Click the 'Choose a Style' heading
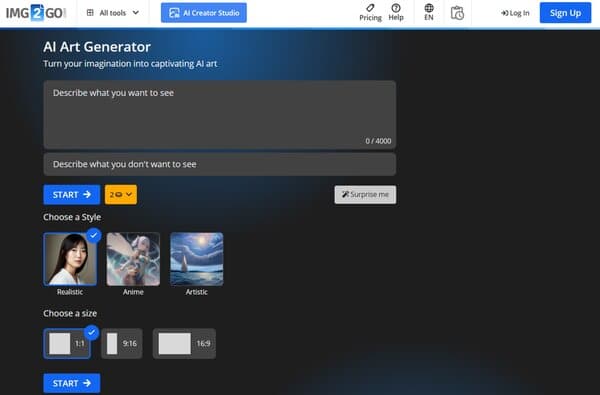 [x=72, y=217]
